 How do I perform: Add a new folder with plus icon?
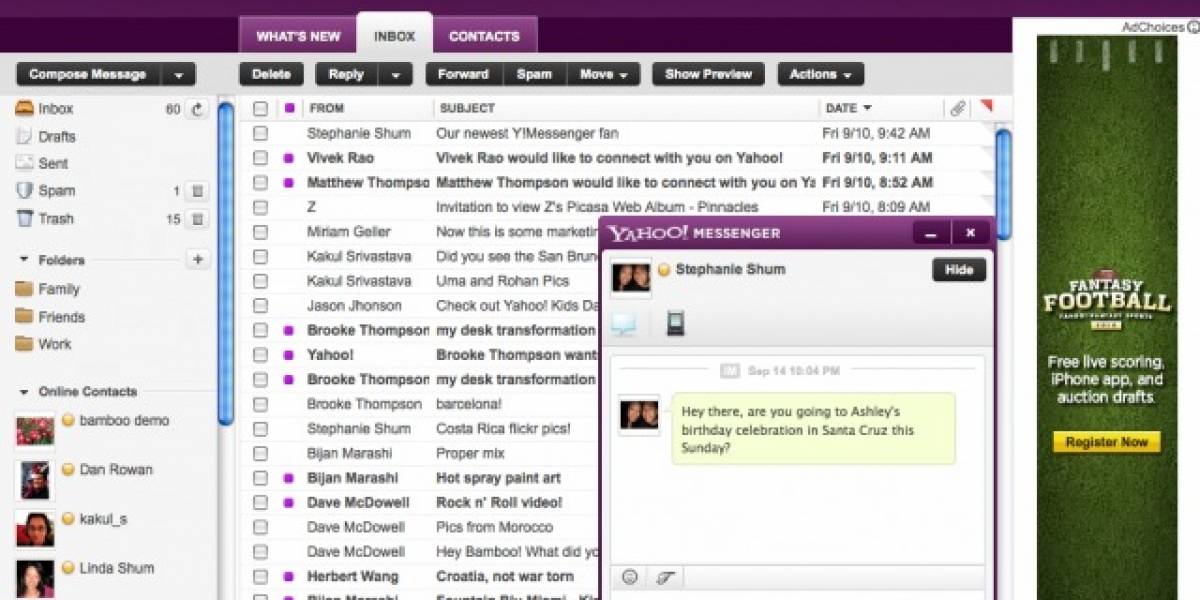[x=197, y=260]
